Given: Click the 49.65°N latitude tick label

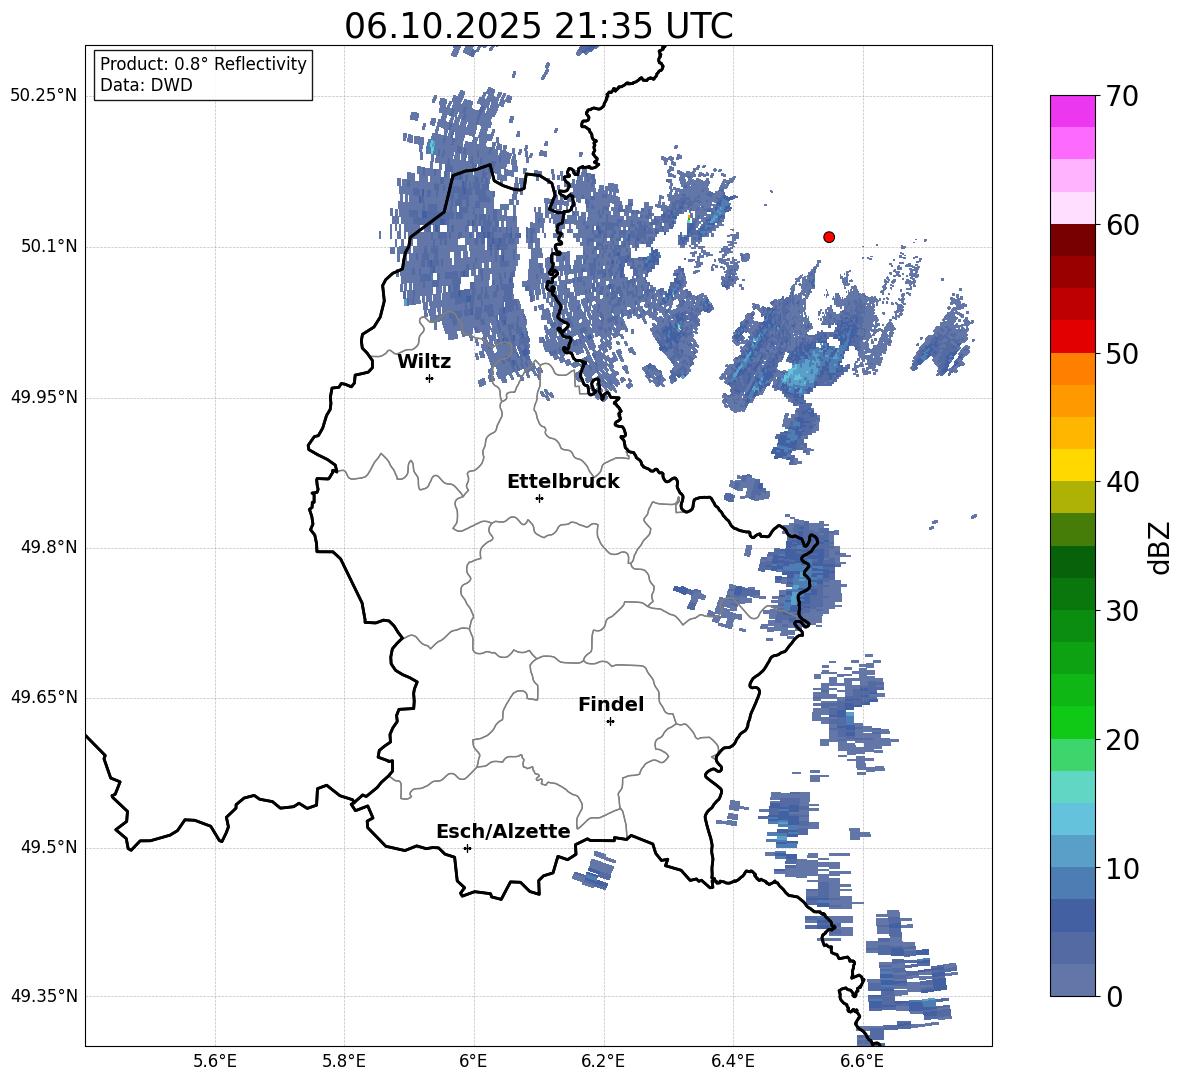Looking at the screenshot, I should tap(44, 697).
